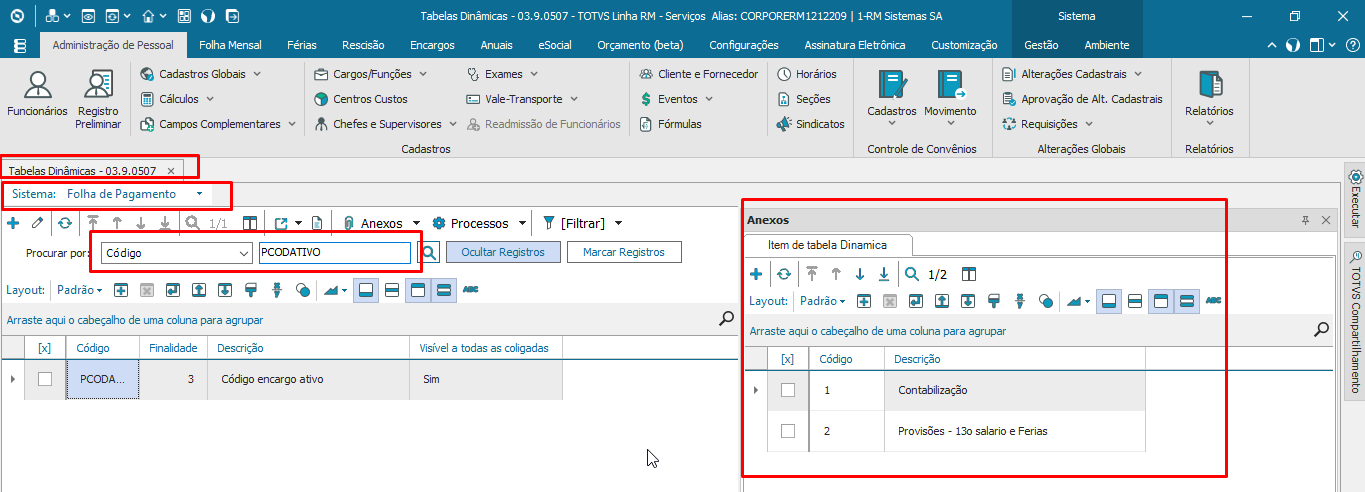The width and height of the screenshot is (1365, 492).
Task: Close the Tabelas Dinâmicas - 03.9.0507 tab
Action: (x=171, y=171)
